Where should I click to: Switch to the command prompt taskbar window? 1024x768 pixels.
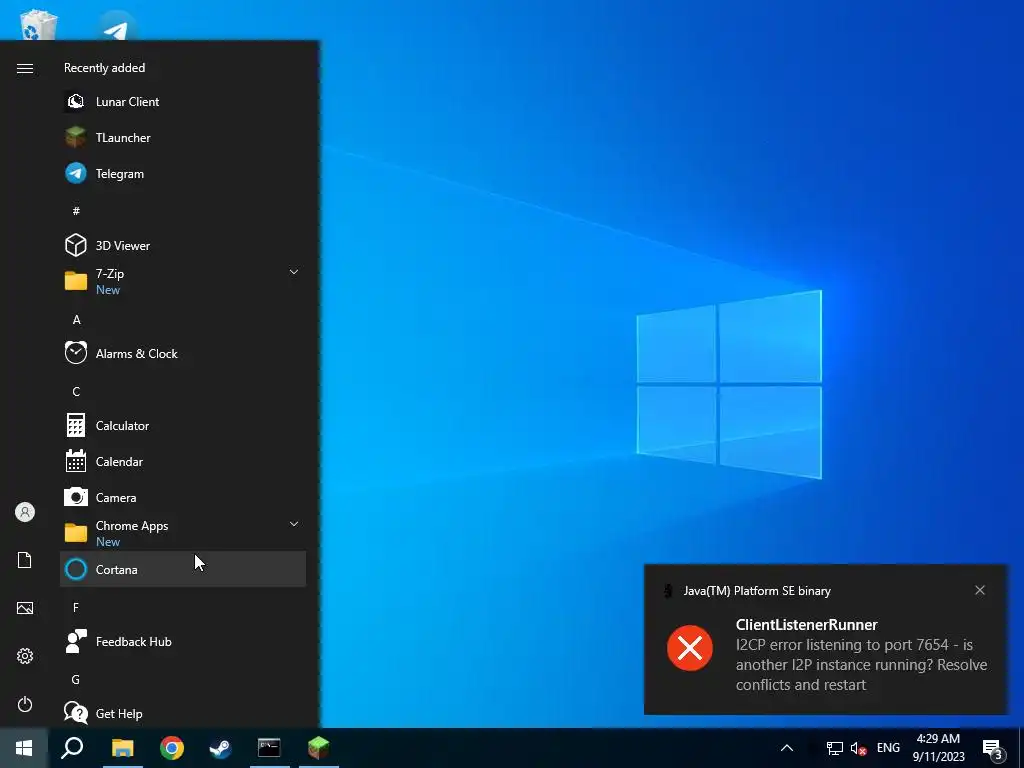[x=269, y=748]
